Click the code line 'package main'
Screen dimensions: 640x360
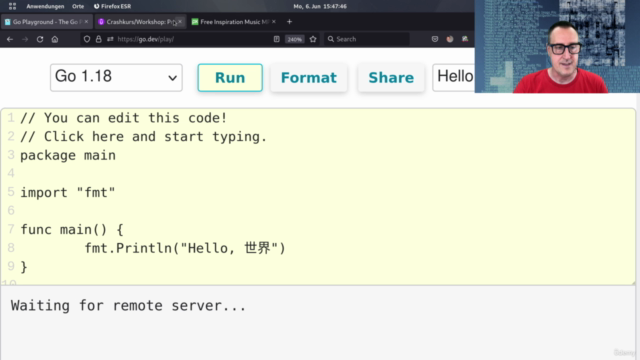[68, 156]
